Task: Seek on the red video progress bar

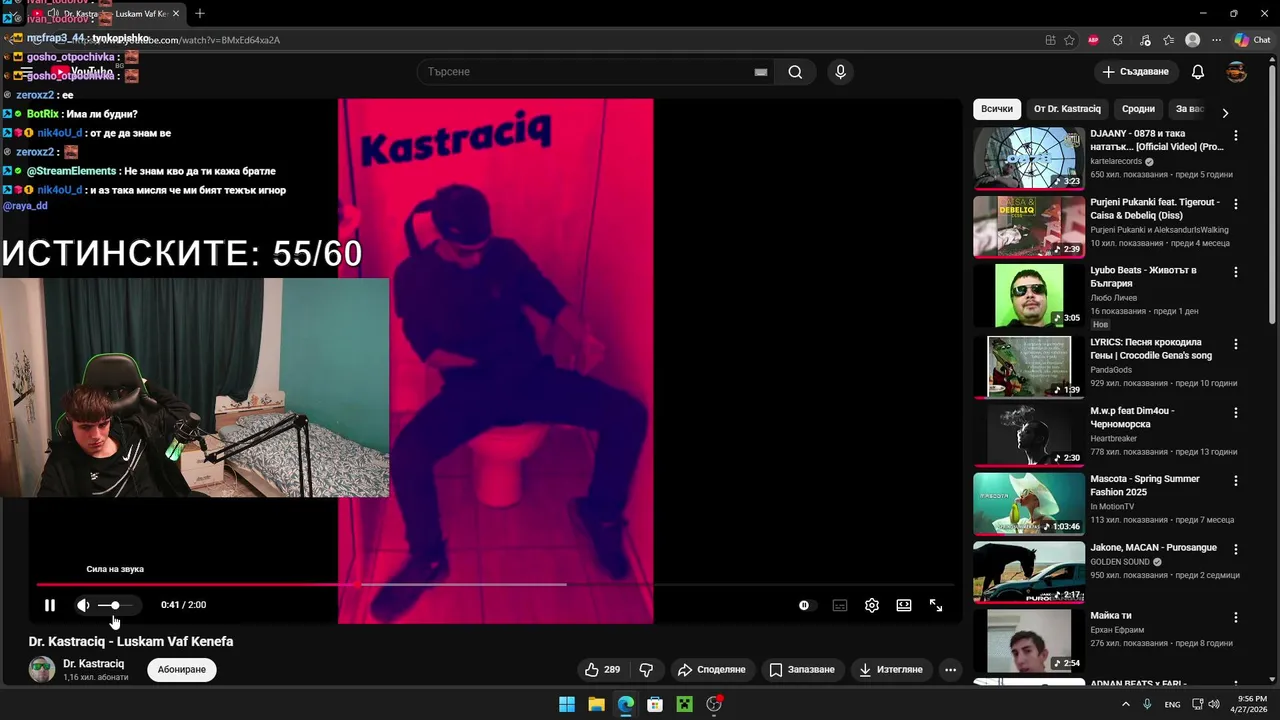Action: pyautogui.click(x=495, y=584)
